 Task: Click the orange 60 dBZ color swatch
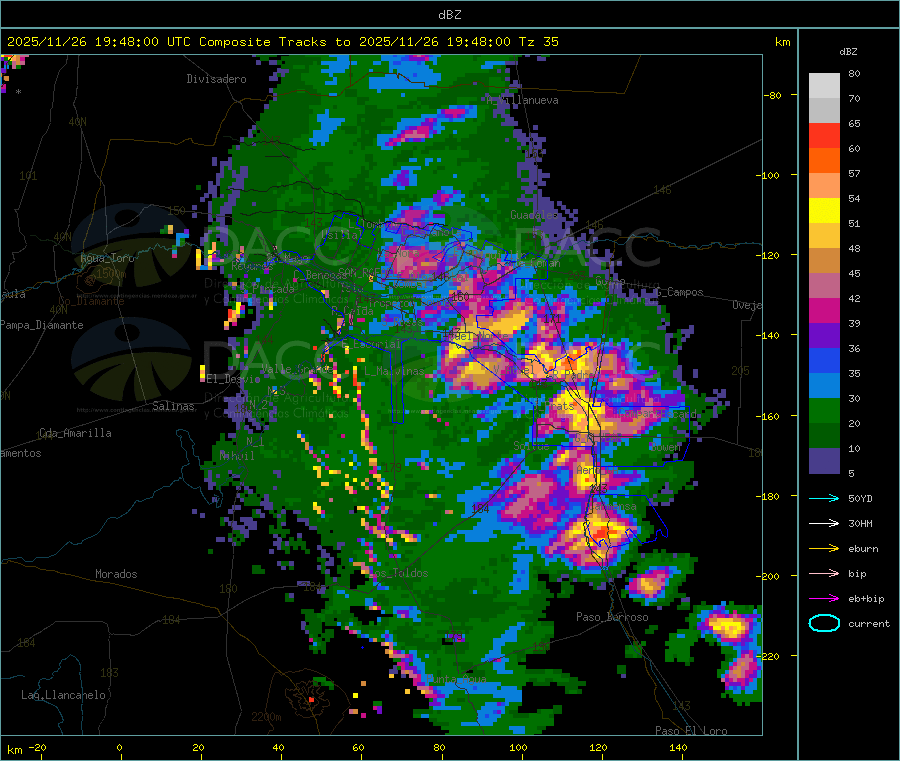(824, 161)
